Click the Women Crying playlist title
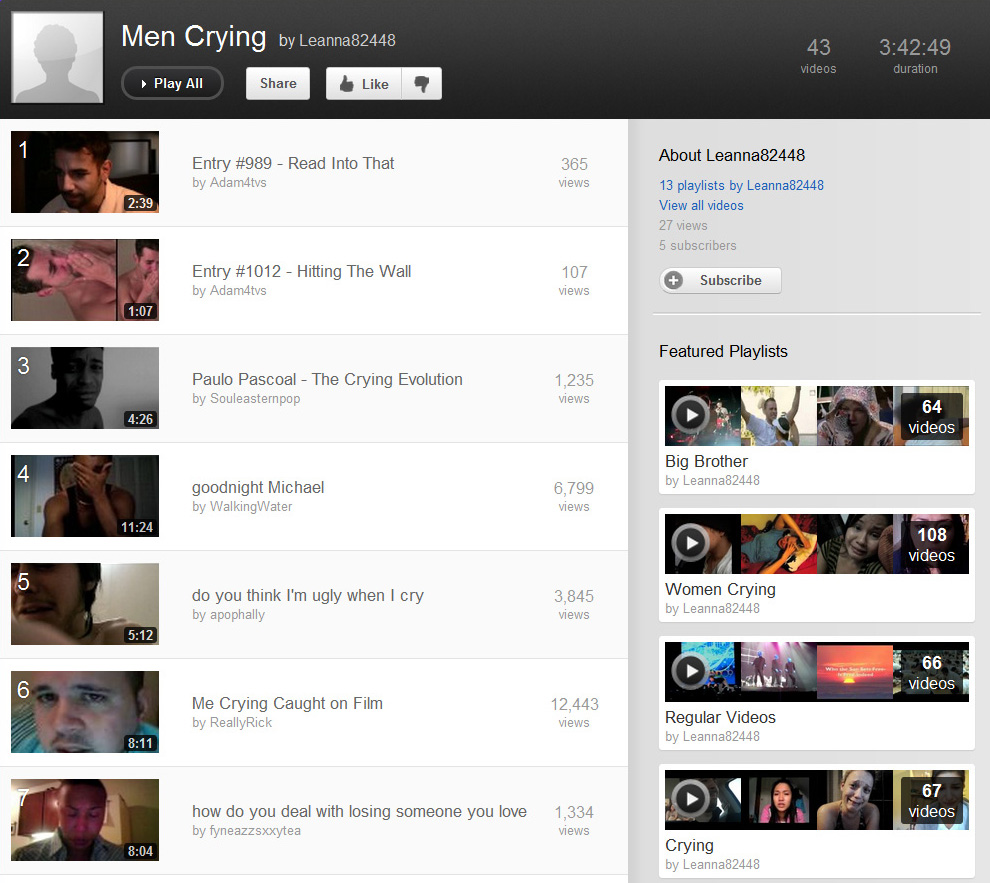990x883 pixels. [720, 589]
